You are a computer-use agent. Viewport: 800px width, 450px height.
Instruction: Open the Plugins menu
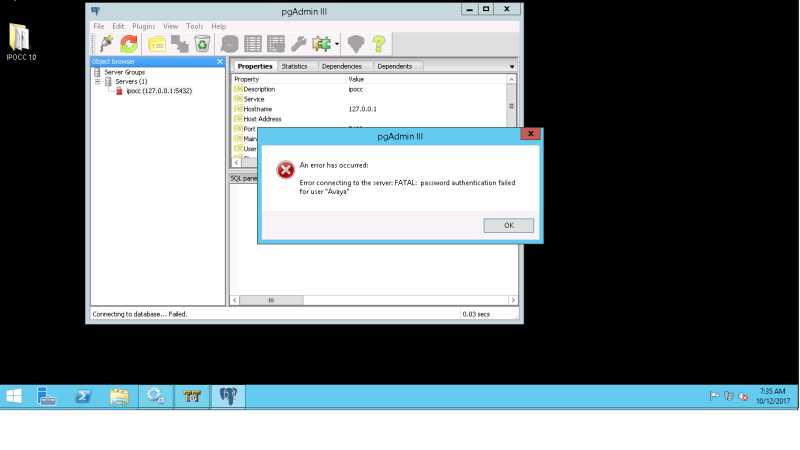click(x=143, y=26)
